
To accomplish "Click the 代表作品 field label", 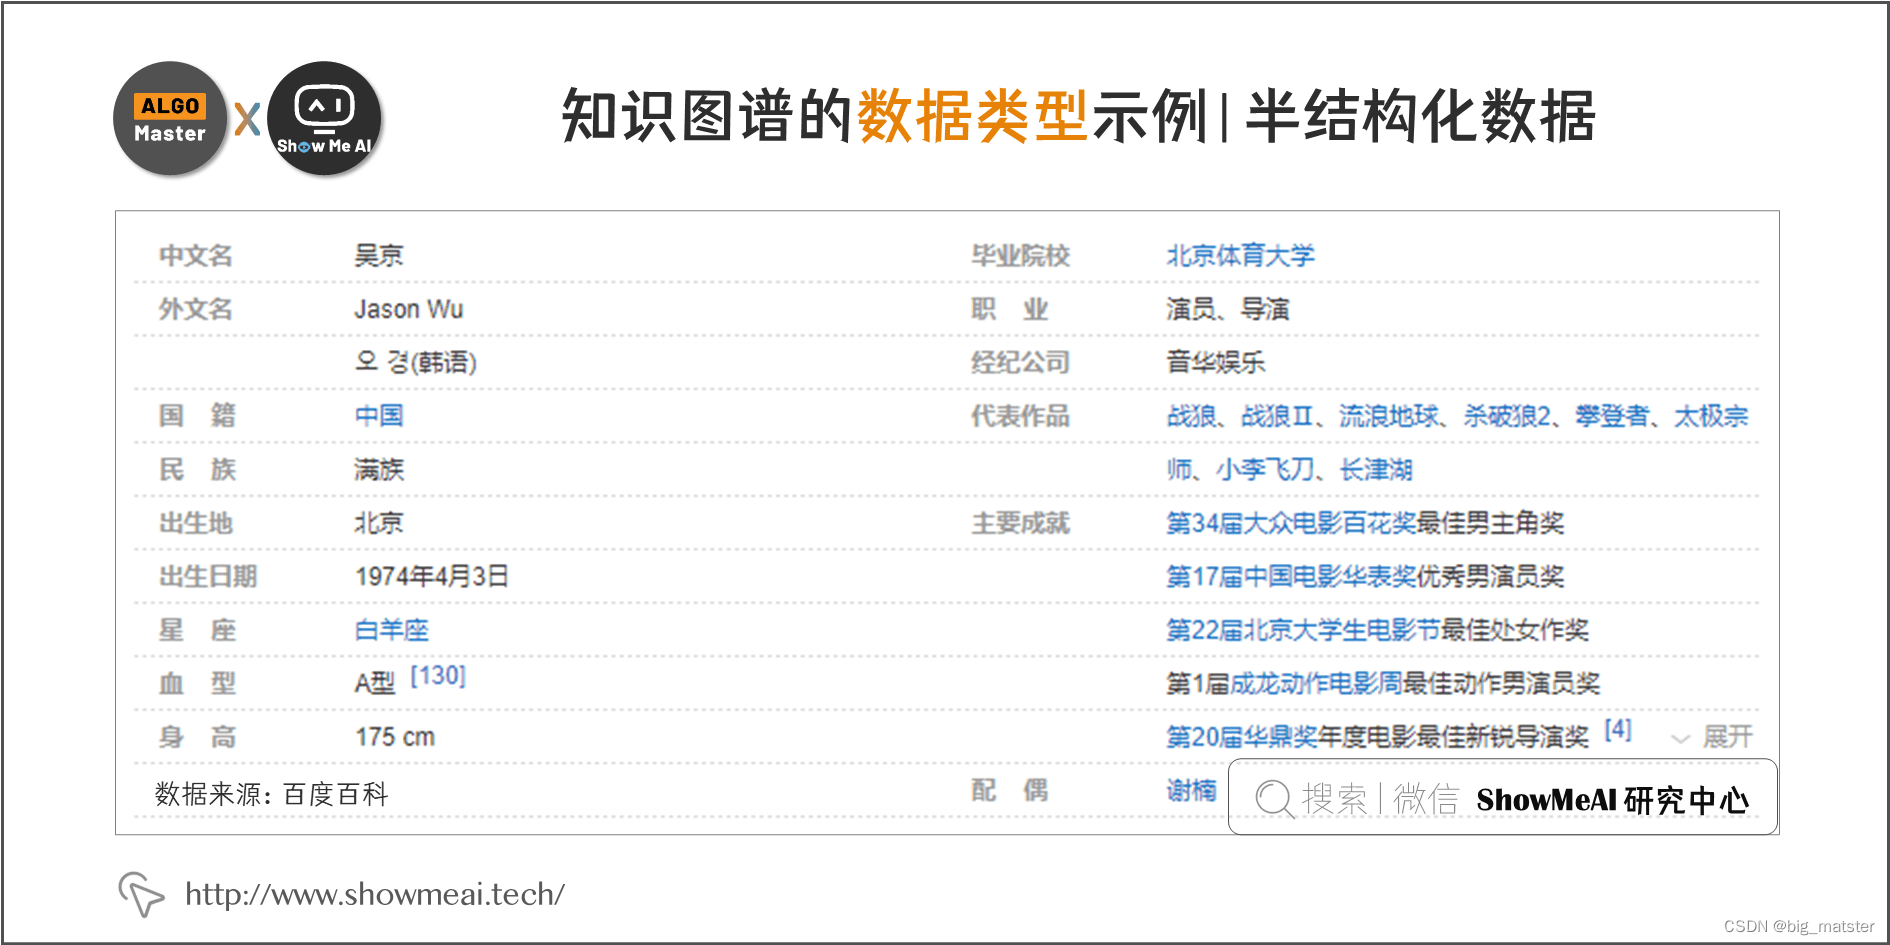I will tap(1021, 416).
